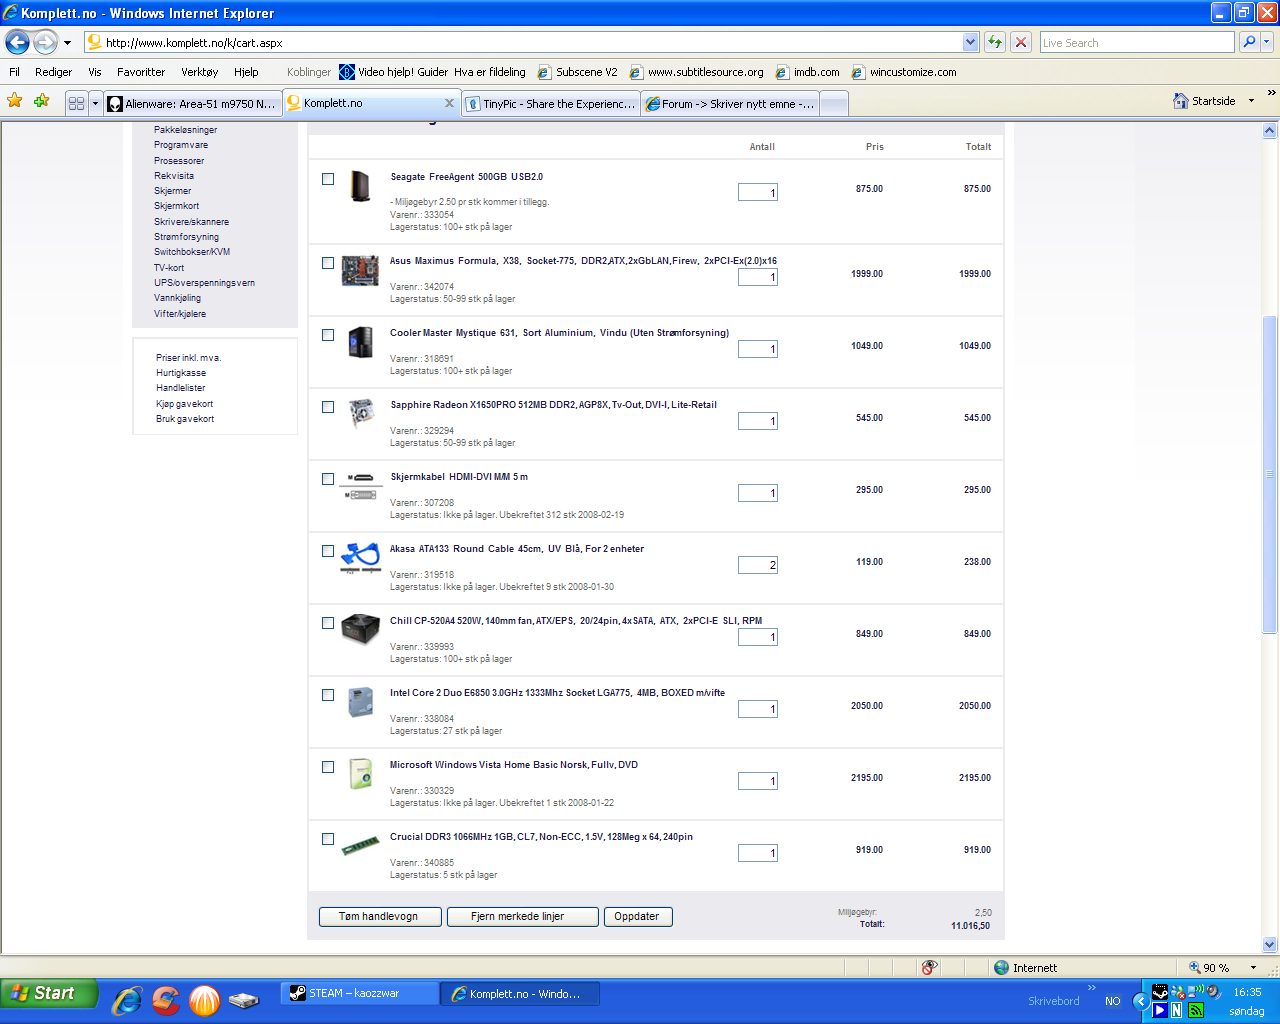Open the Skjermkabel HDMI-DVI cable thumbnail
This screenshot has width=1280, height=1024.
[x=360, y=485]
